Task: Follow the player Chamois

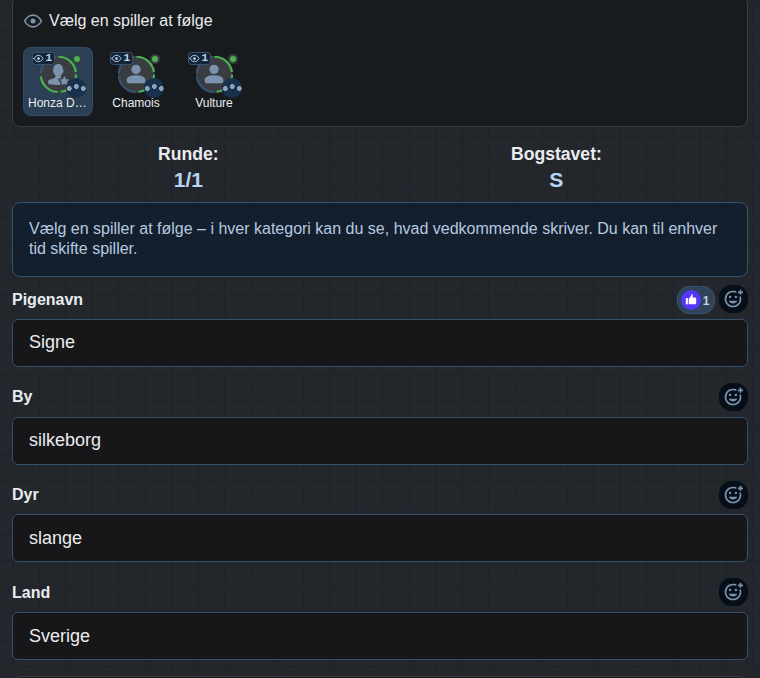Action: pos(136,81)
